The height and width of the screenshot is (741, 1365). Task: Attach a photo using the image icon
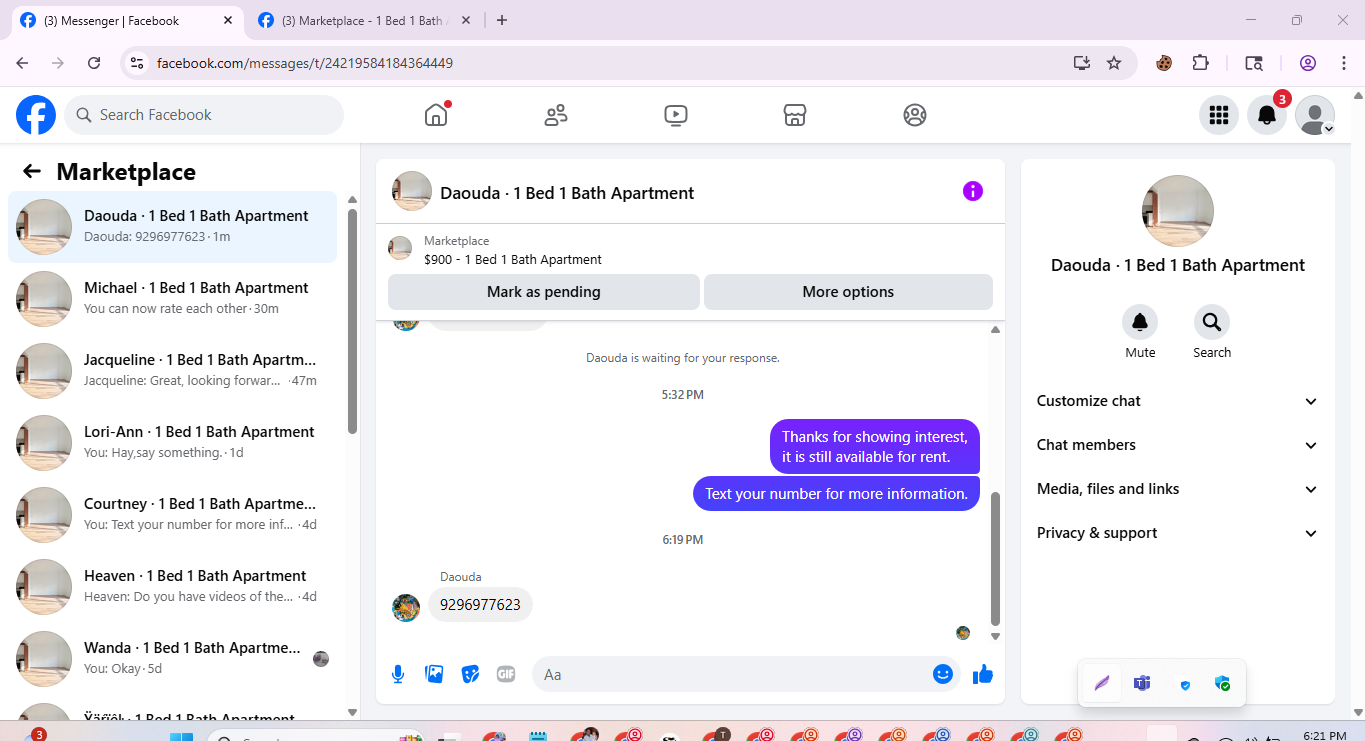point(434,674)
